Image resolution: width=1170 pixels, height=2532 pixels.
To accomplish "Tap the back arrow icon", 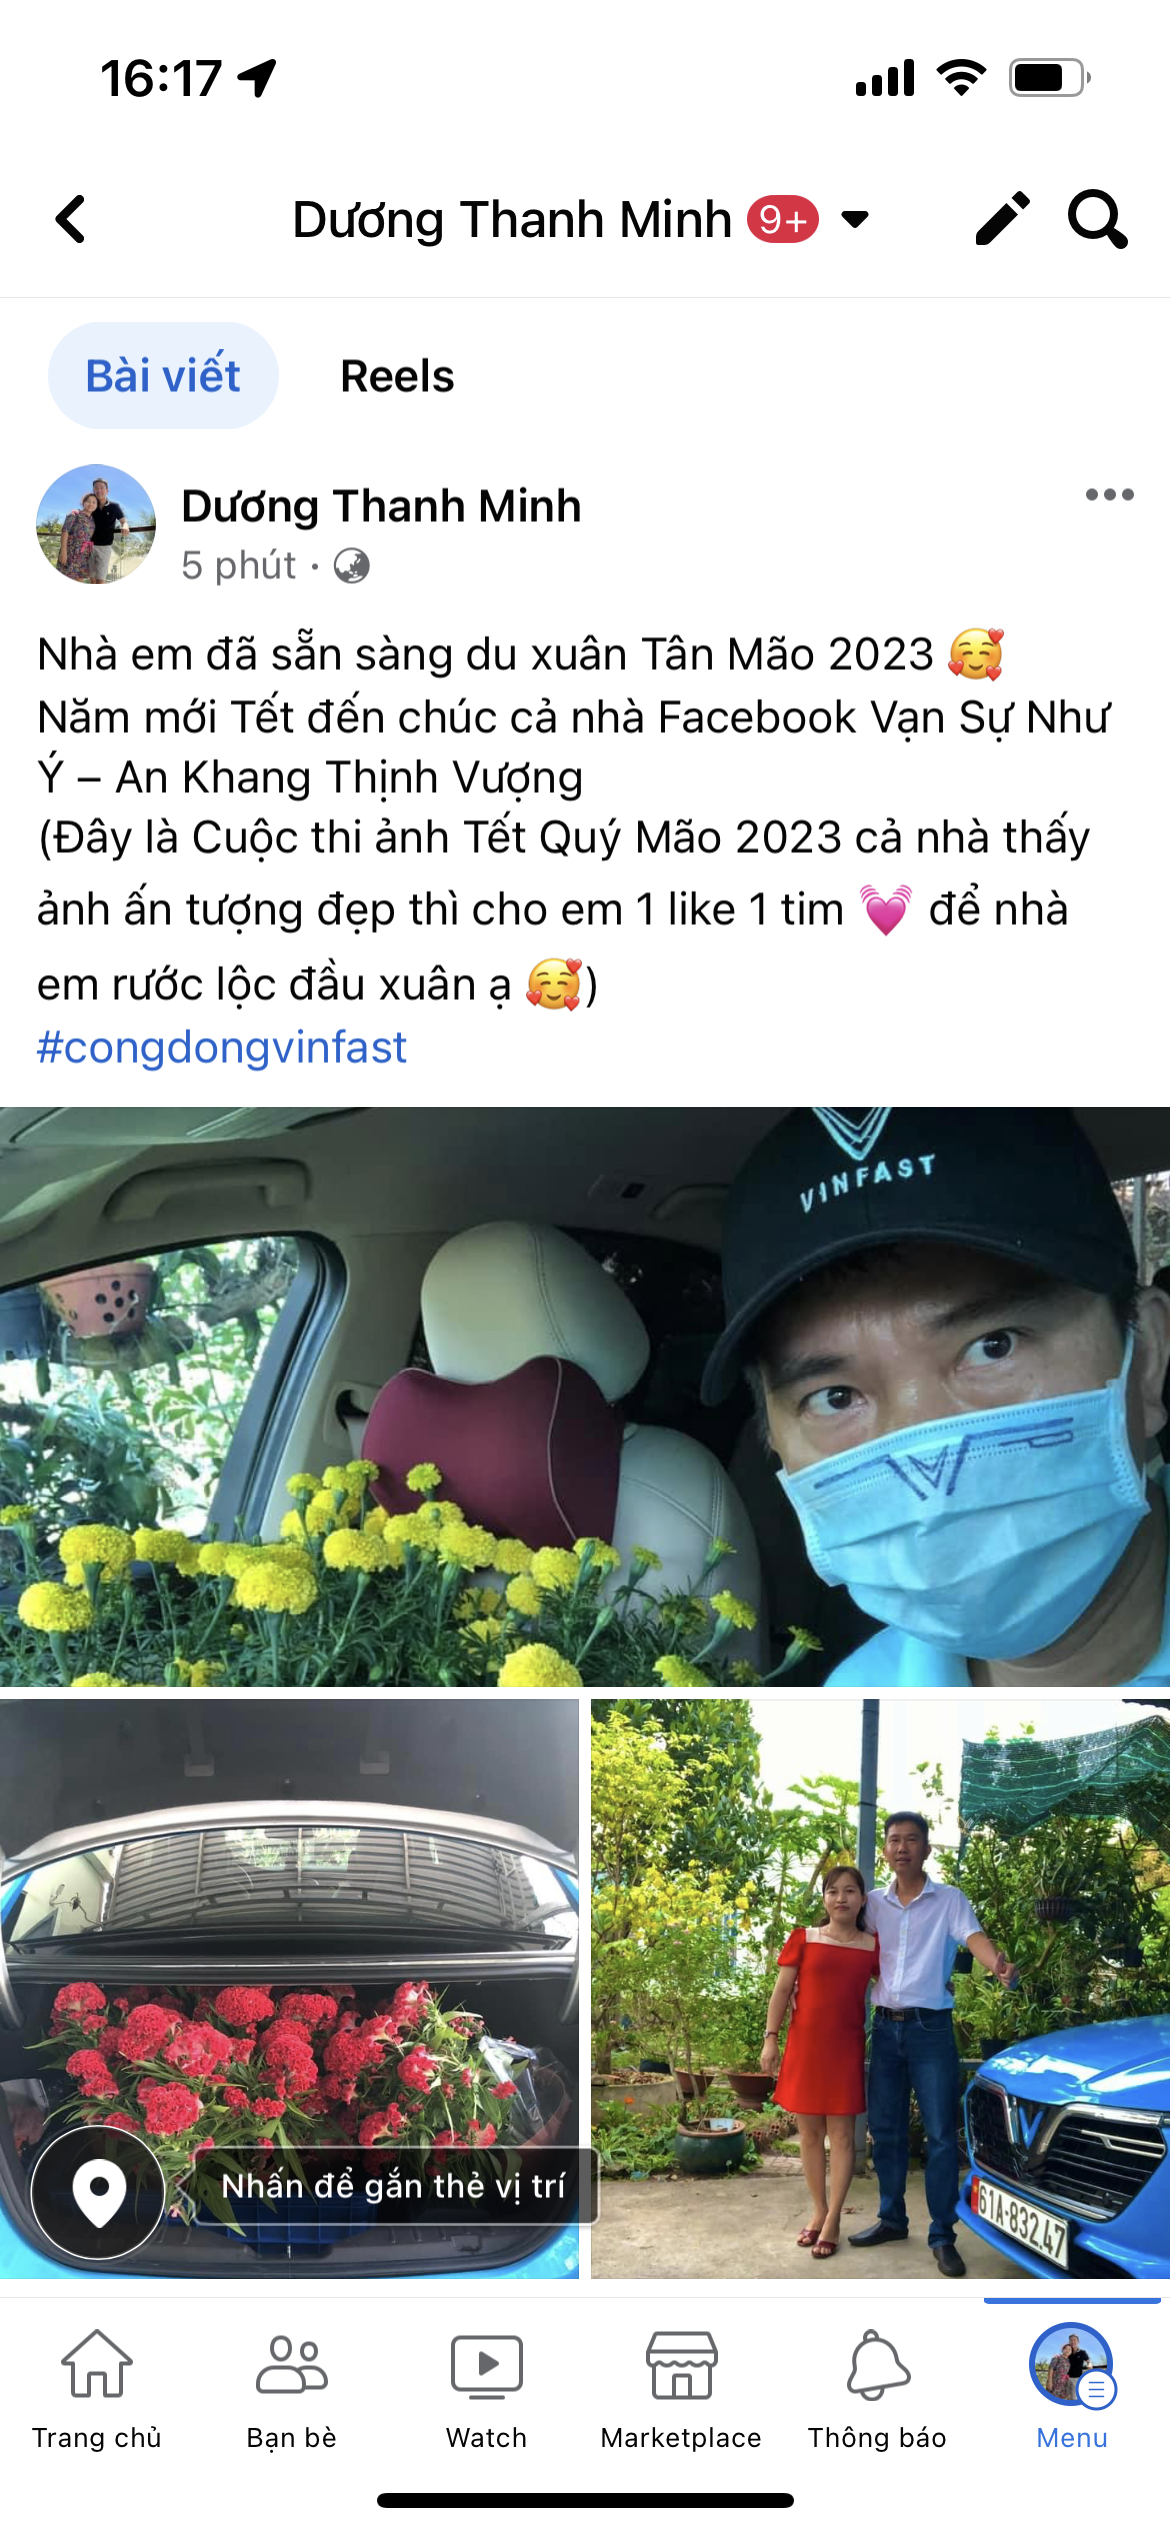I will [x=70, y=219].
